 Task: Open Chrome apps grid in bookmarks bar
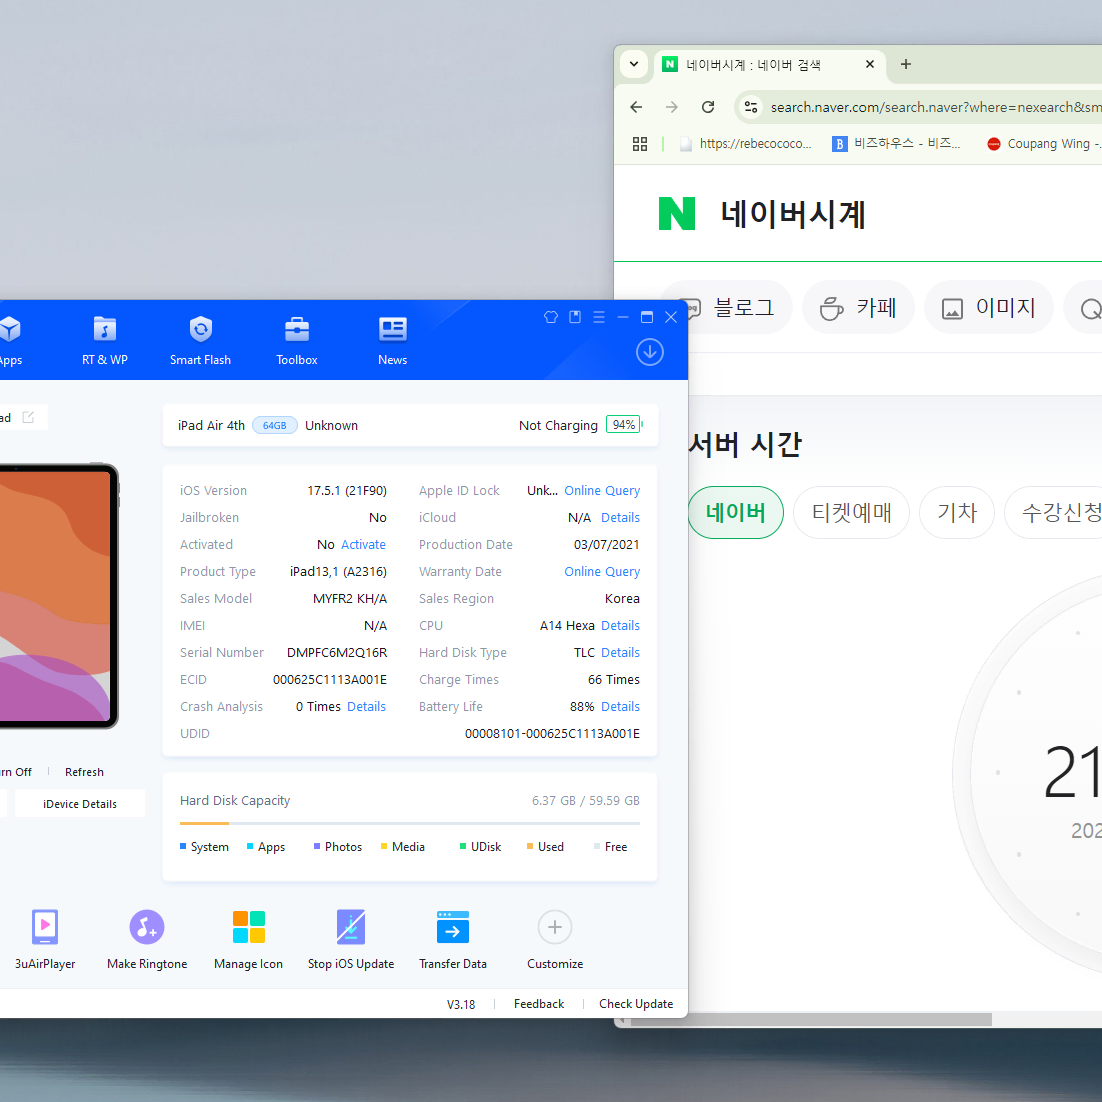pyautogui.click(x=640, y=144)
